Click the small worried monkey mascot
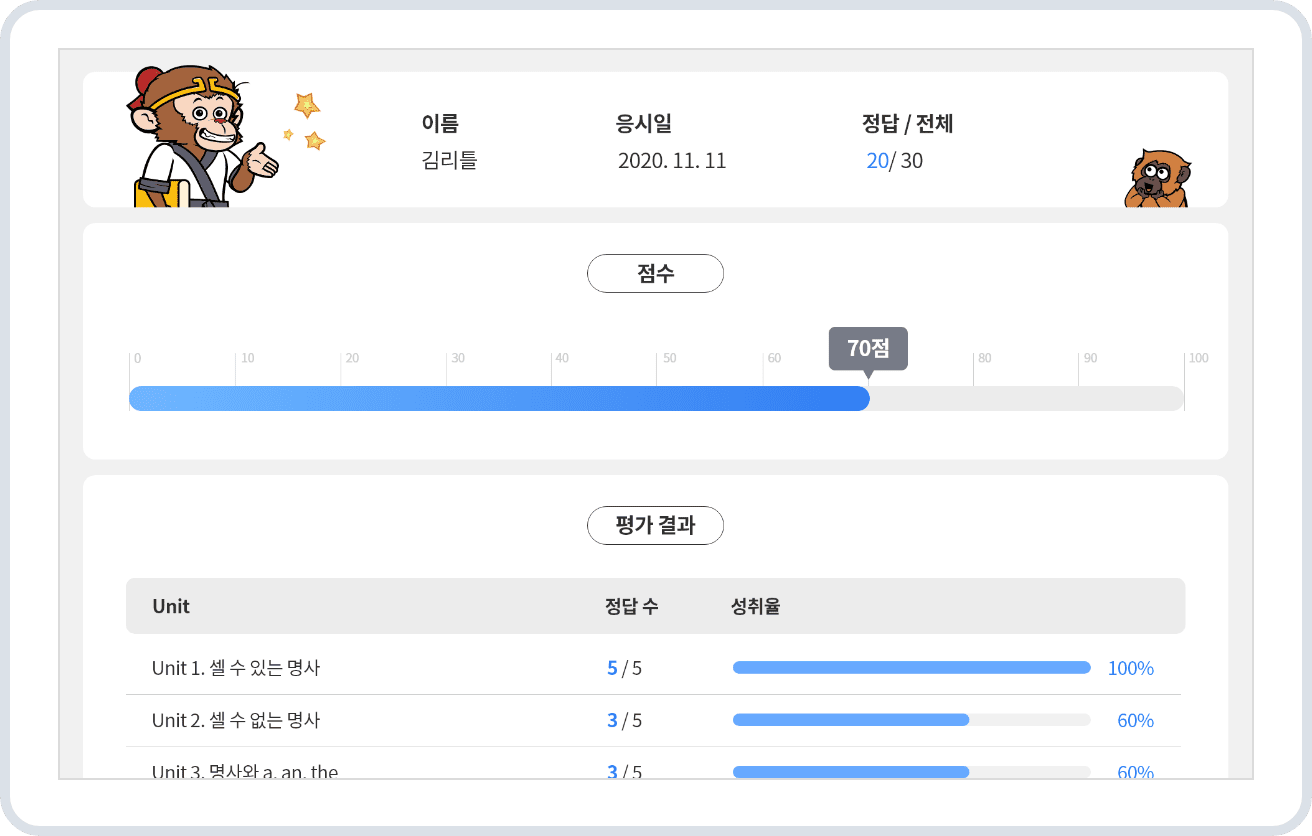Screen dimensions: 1312x836 1156,180
